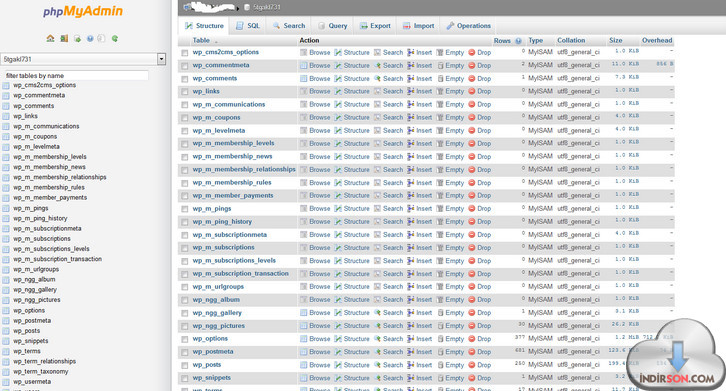Viewport: 726px width, 391px height.
Task: Click wp_term_relationships in the sidebar list
Action: [44, 361]
